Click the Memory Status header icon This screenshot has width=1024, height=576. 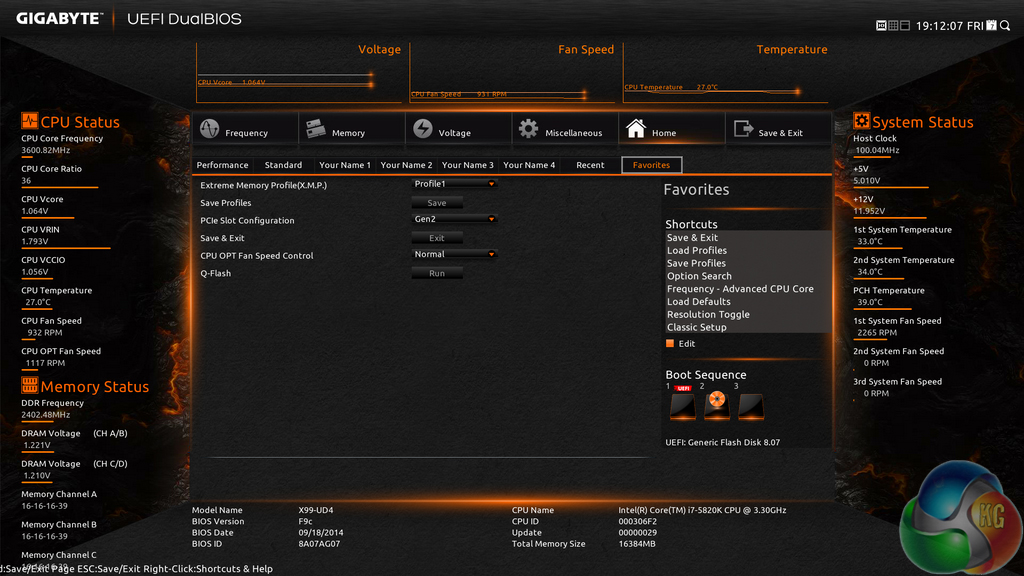click(x=29, y=385)
